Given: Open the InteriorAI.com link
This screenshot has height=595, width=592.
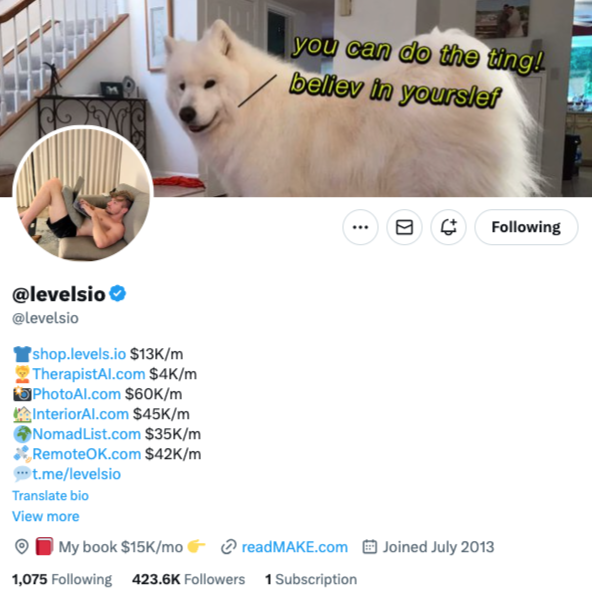Looking at the screenshot, I should coord(80,414).
